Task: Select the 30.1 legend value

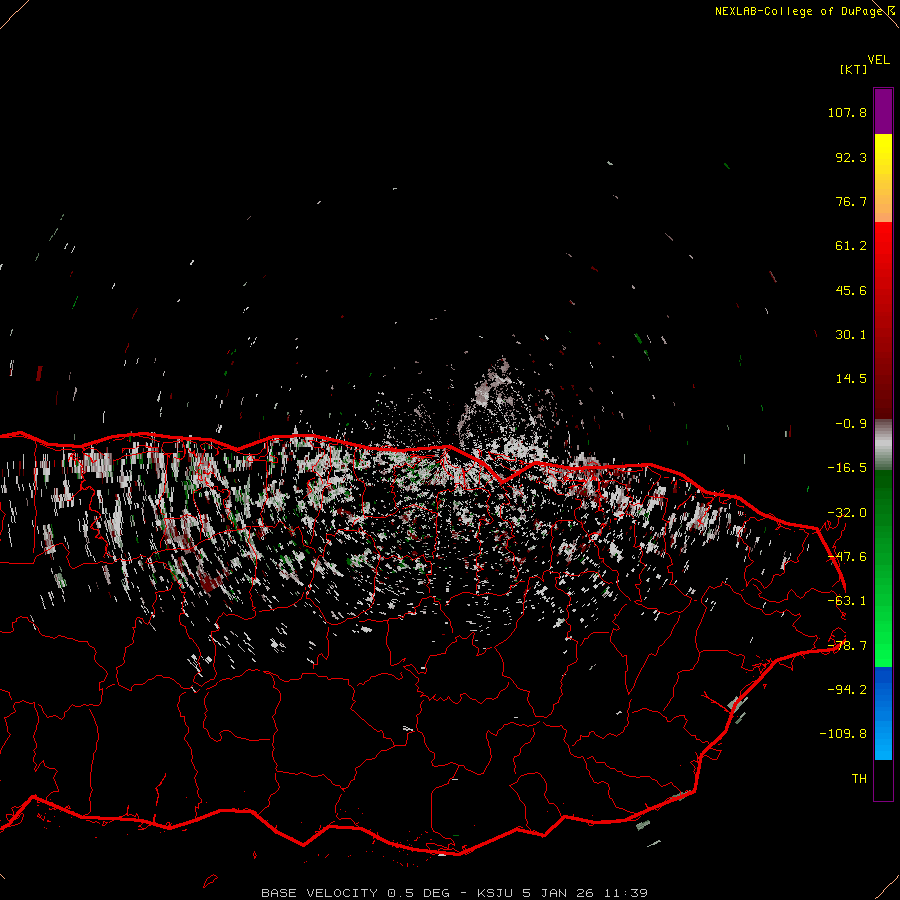Action: pyautogui.click(x=851, y=335)
